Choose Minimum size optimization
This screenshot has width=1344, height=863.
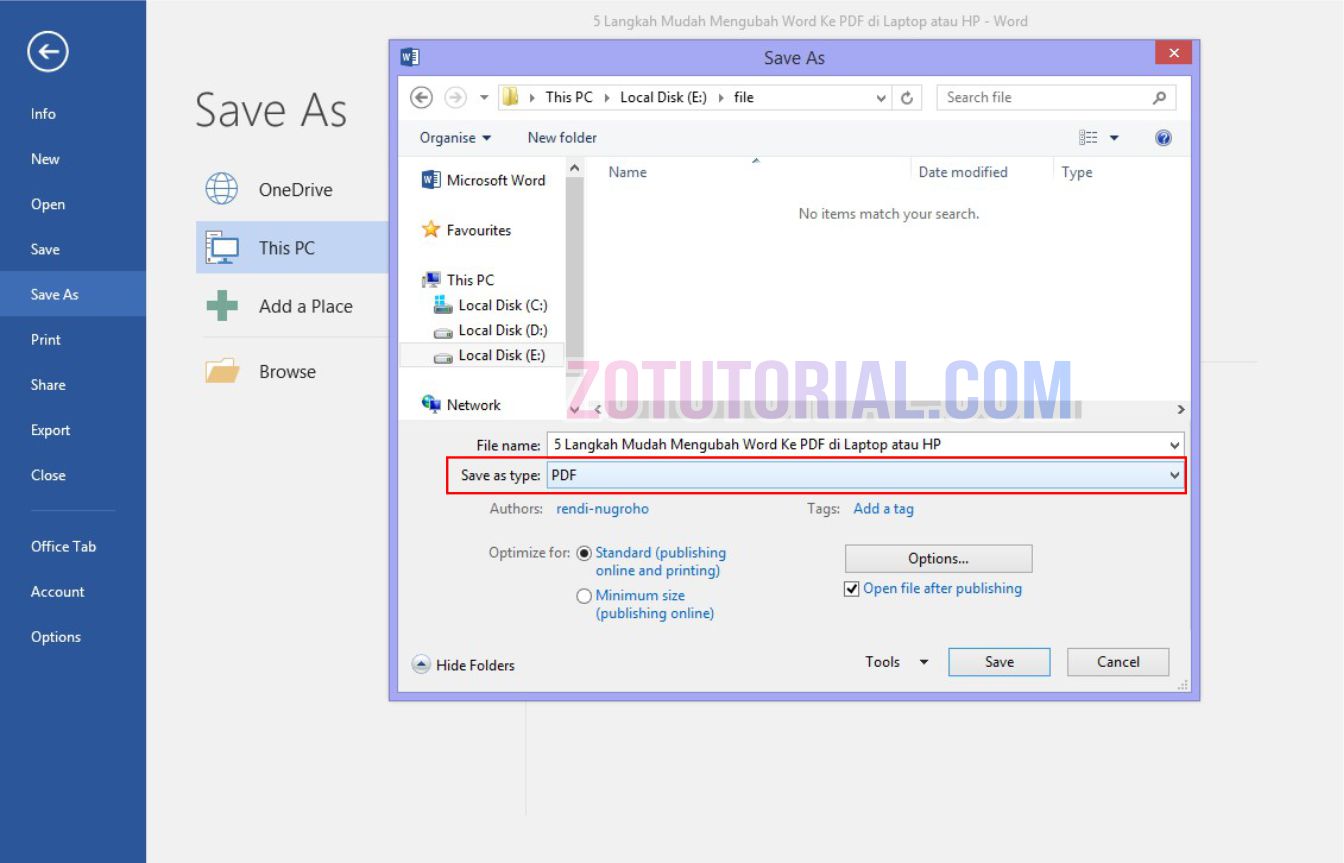[584, 596]
